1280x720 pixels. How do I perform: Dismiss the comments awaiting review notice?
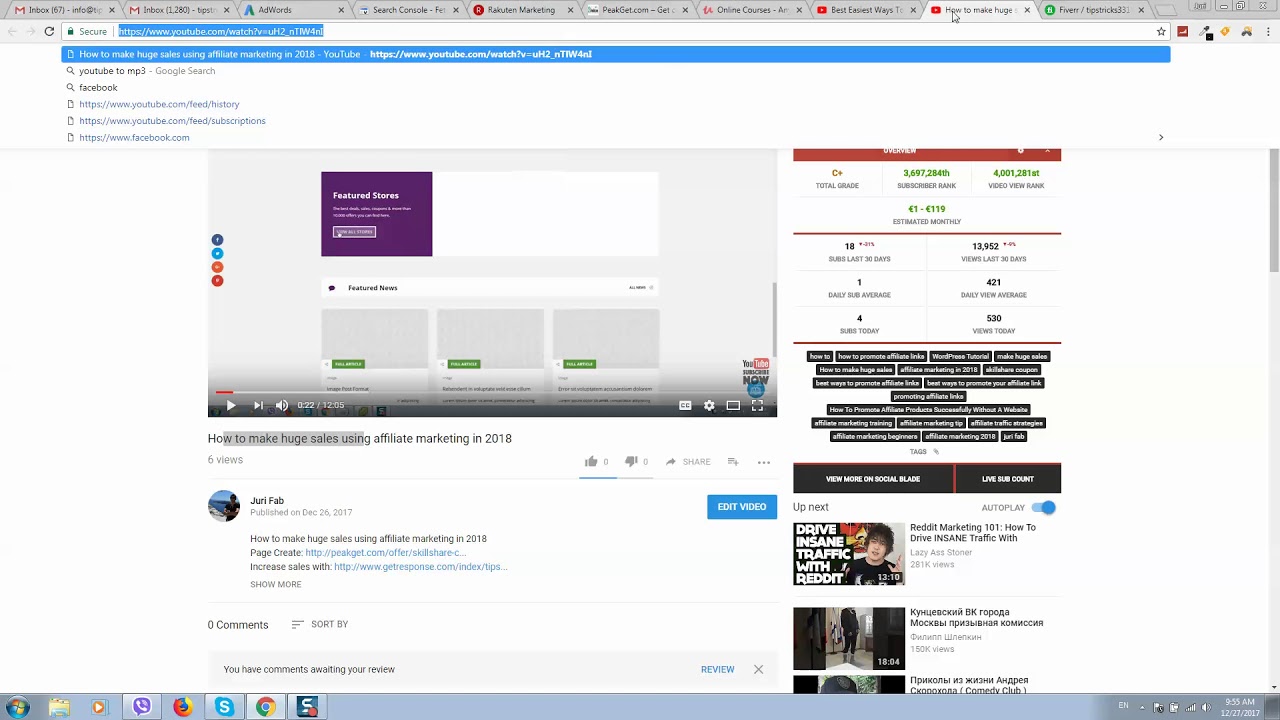pyautogui.click(x=758, y=669)
